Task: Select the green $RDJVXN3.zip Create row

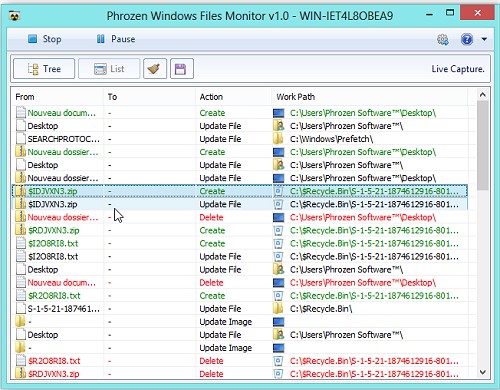Action: [x=239, y=230]
